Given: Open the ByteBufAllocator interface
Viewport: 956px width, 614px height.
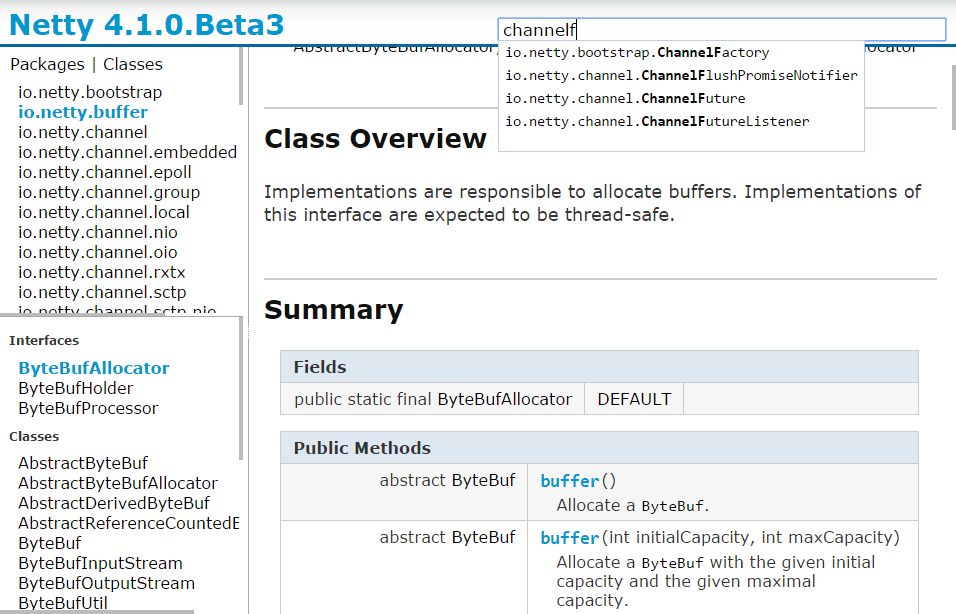Looking at the screenshot, I should point(94,368).
